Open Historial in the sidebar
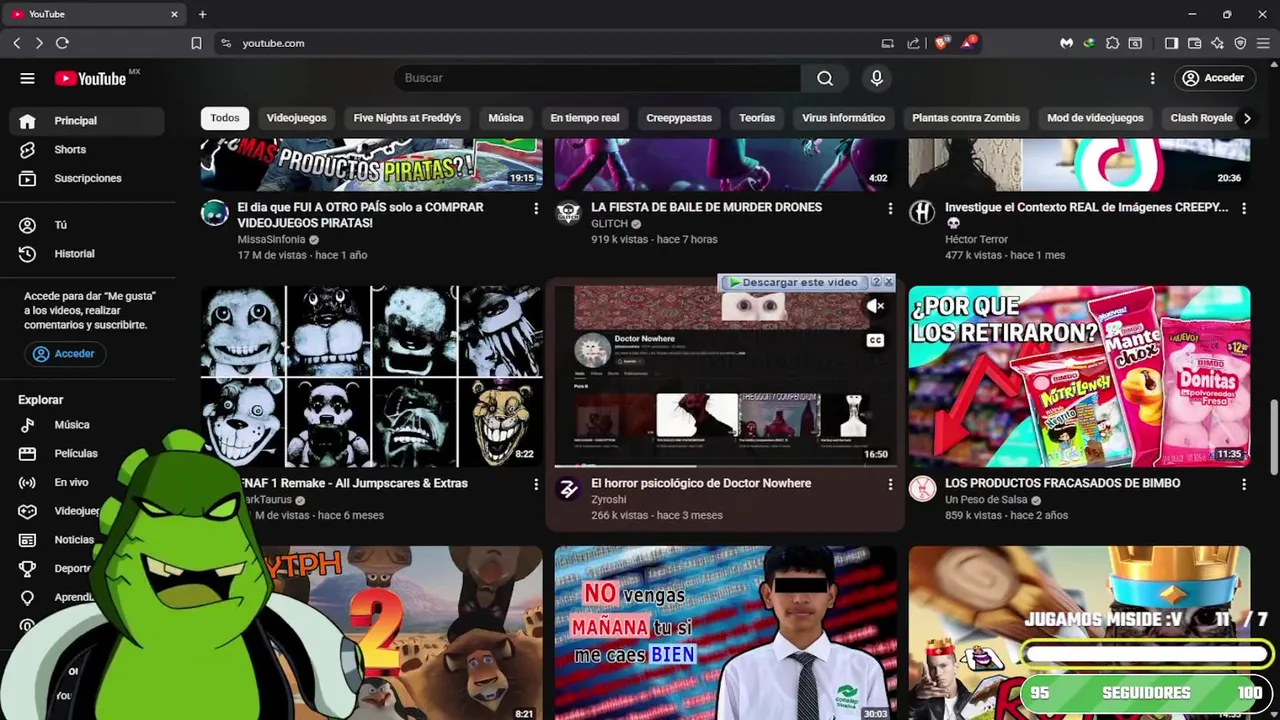The width and height of the screenshot is (1280, 720). point(87,254)
